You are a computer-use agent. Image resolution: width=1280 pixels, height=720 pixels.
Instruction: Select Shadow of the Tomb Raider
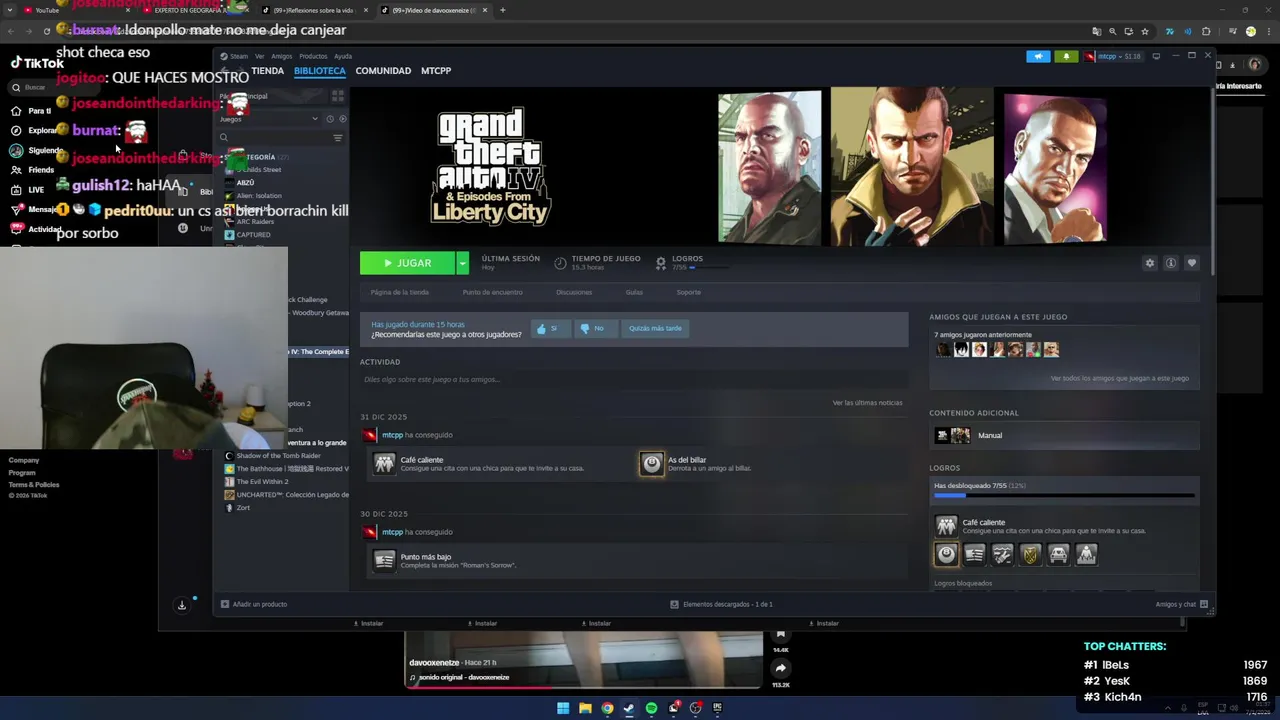click(x=278, y=456)
